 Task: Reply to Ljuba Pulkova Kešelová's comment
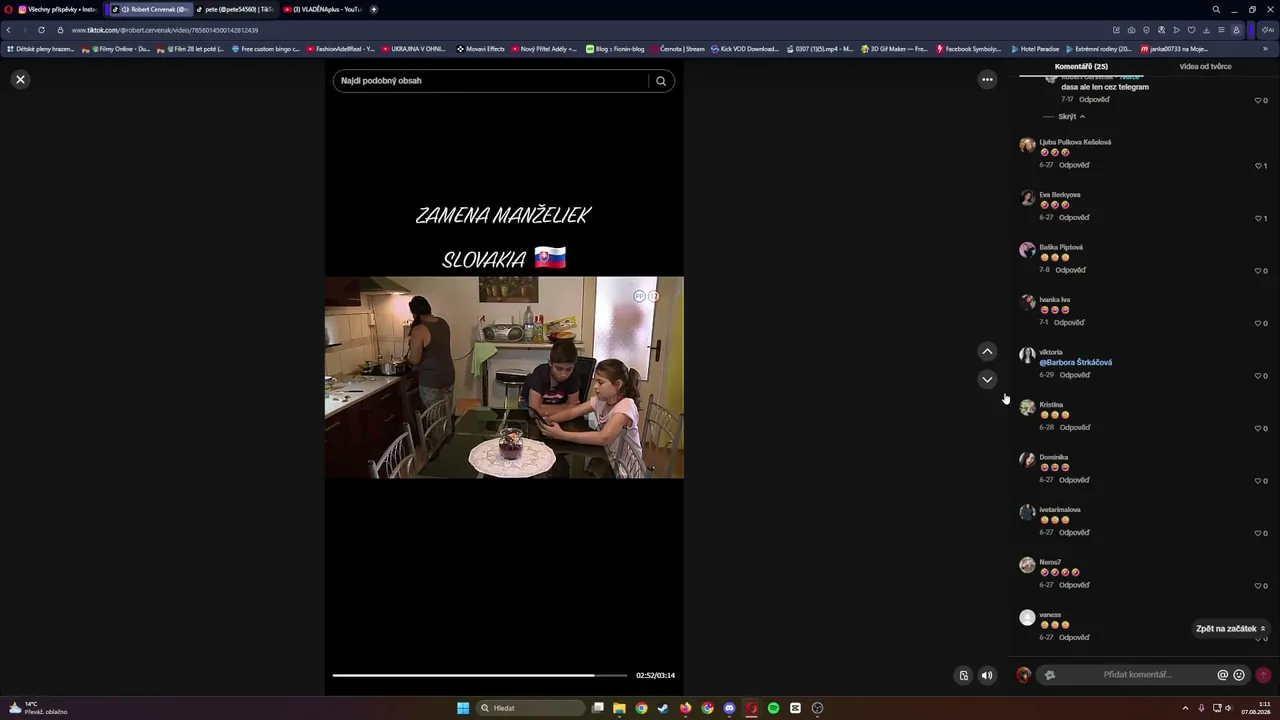(1075, 165)
